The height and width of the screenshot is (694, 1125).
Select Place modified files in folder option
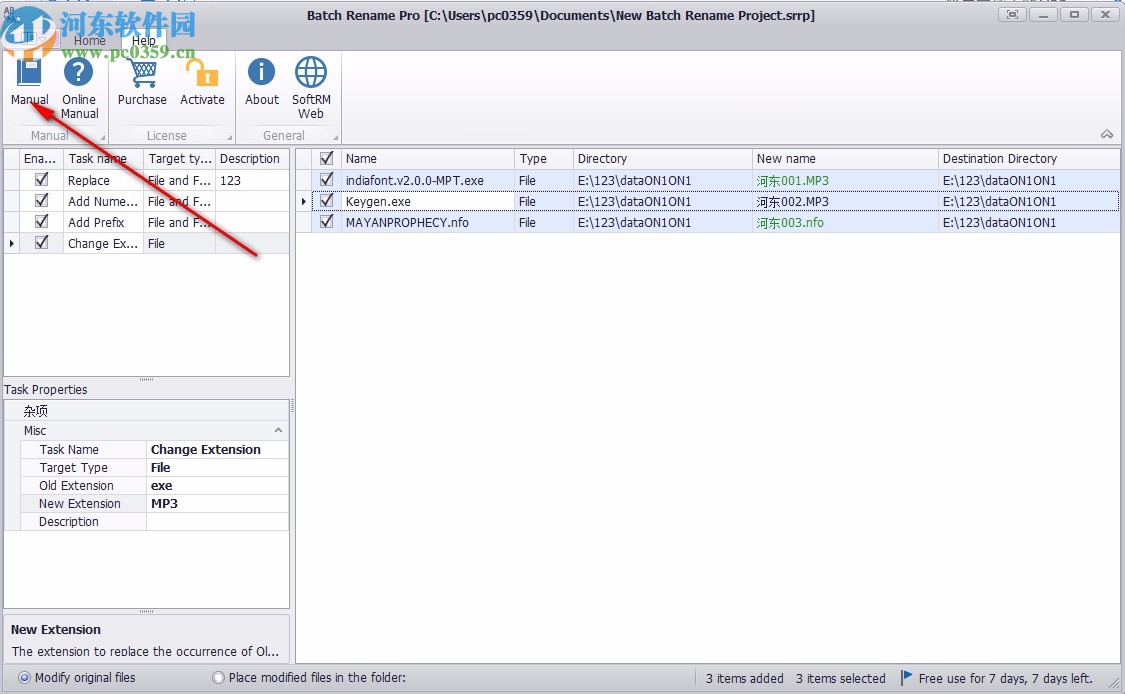[219, 678]
